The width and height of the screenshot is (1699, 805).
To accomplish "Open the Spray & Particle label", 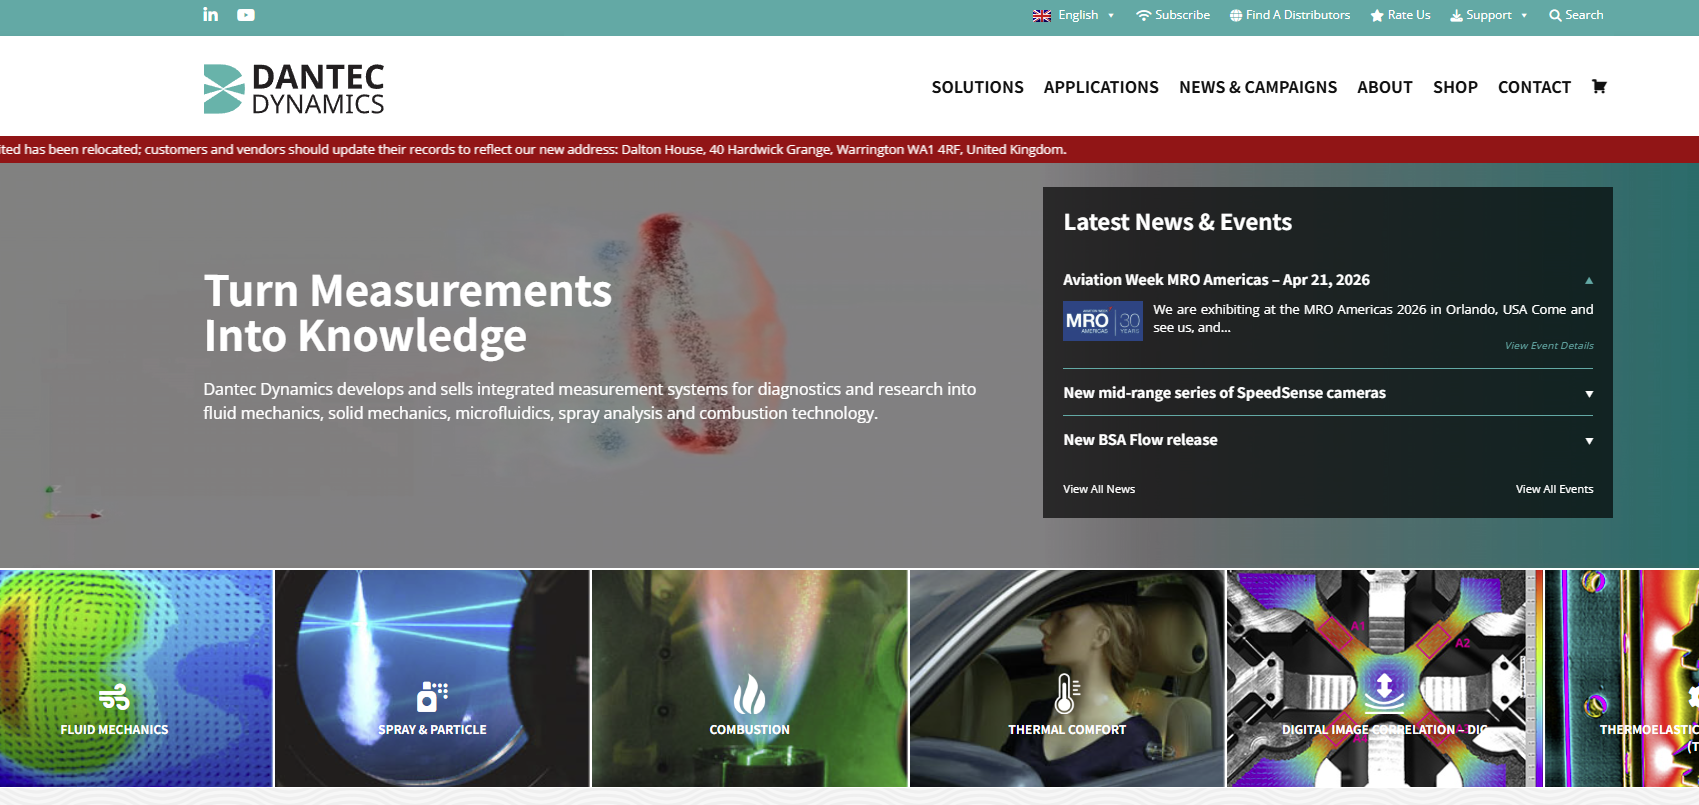I will click(x=432, y=730).
